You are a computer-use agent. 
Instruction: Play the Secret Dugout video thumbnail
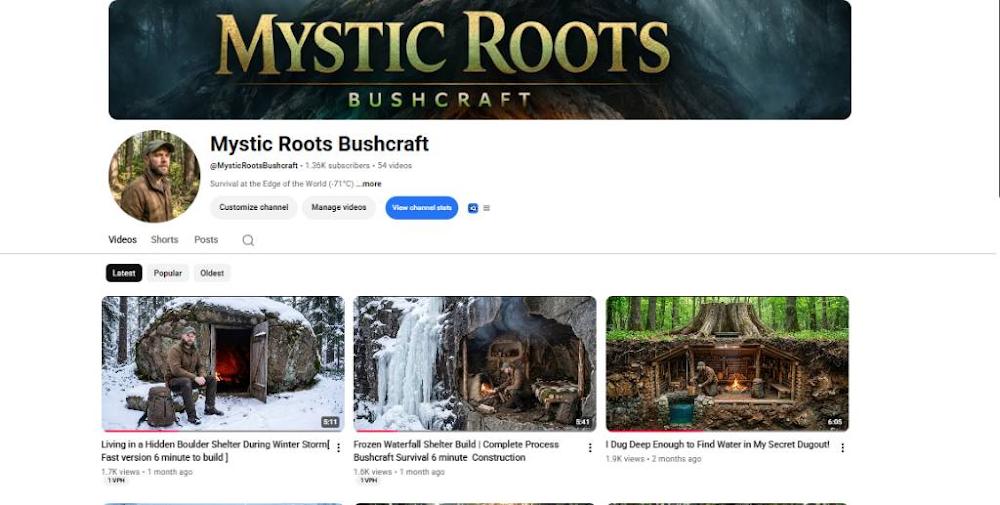pos(727,363)
